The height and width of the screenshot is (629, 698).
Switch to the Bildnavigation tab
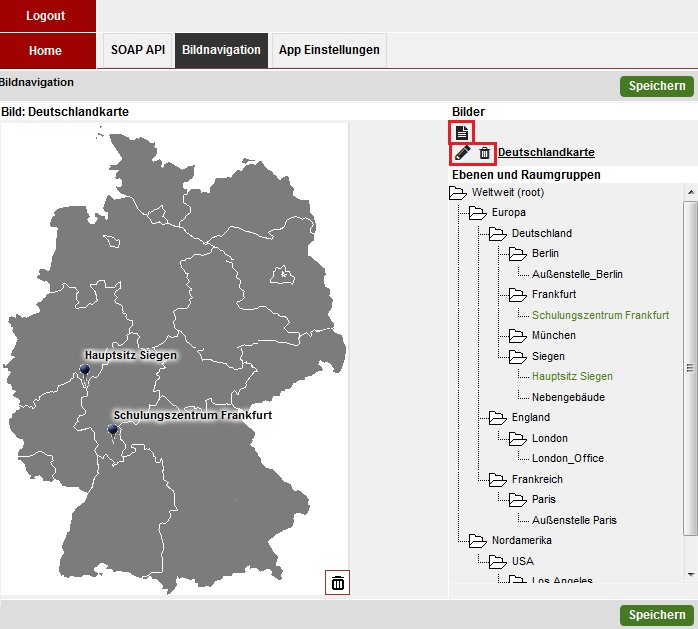pos(221,50)
